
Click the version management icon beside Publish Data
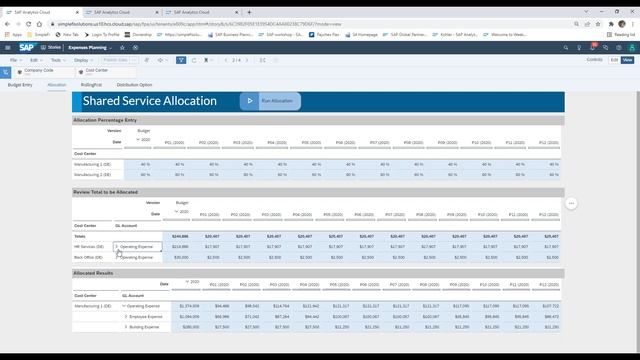[147, 60]
